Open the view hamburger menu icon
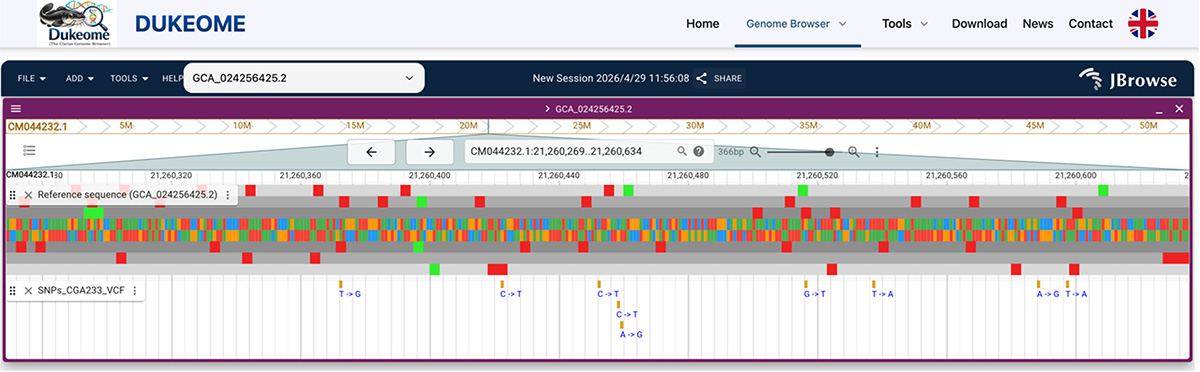 click(16, 108)
